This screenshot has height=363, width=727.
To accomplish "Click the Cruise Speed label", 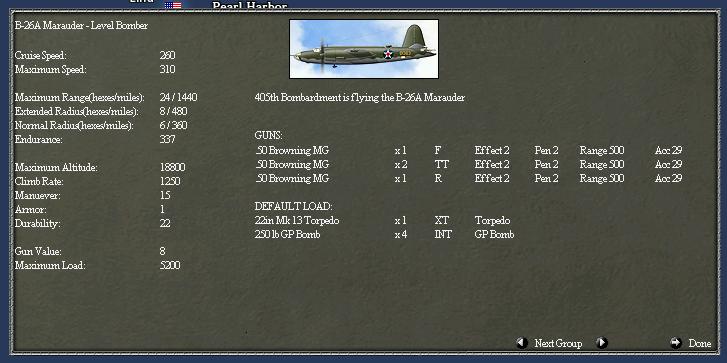I will point(41,56).
